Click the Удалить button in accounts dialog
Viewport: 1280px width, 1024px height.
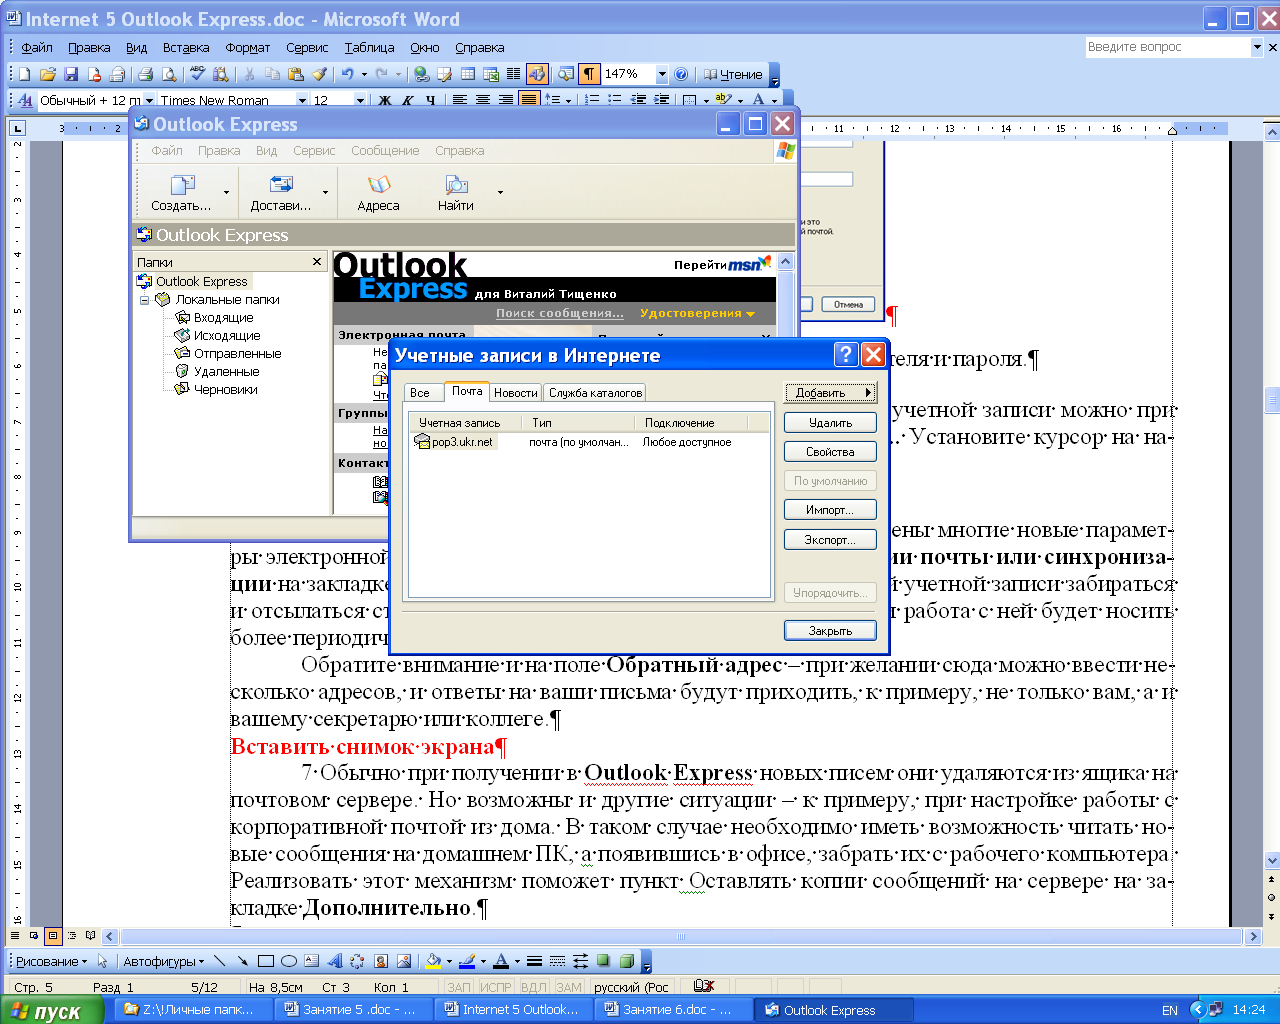(830, 423)
